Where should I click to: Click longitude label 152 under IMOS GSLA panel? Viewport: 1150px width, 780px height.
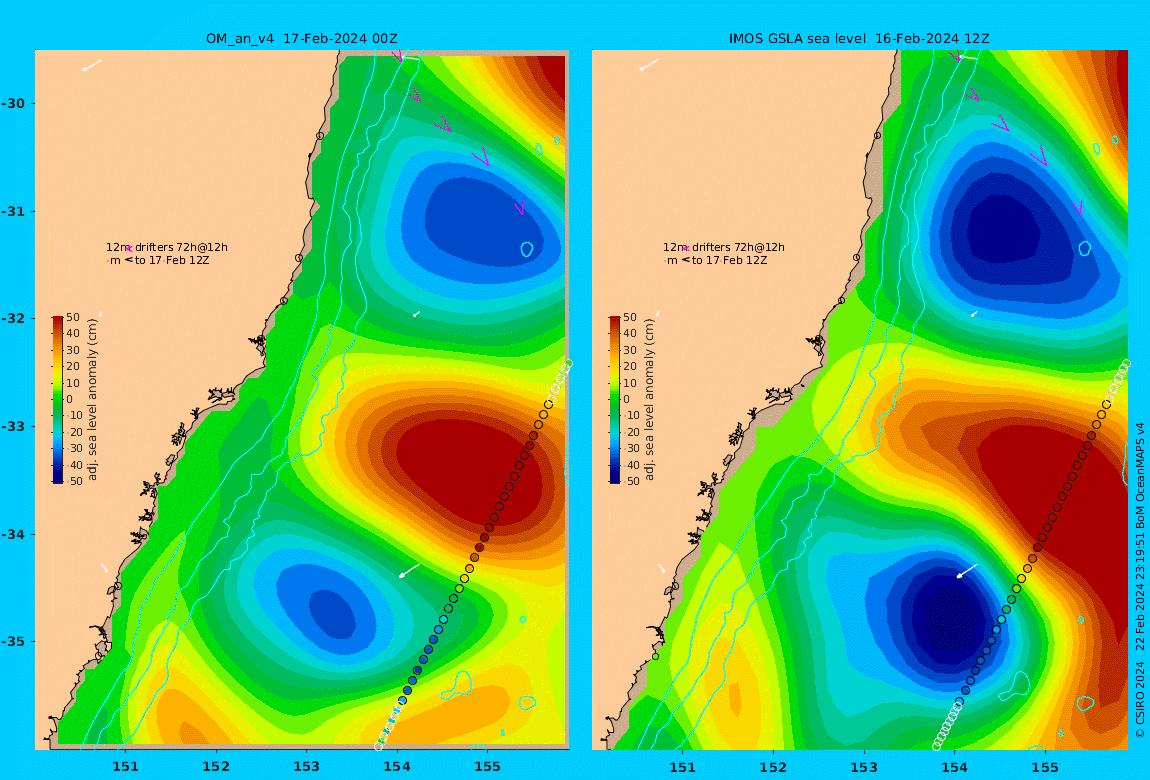click(774, 767)
